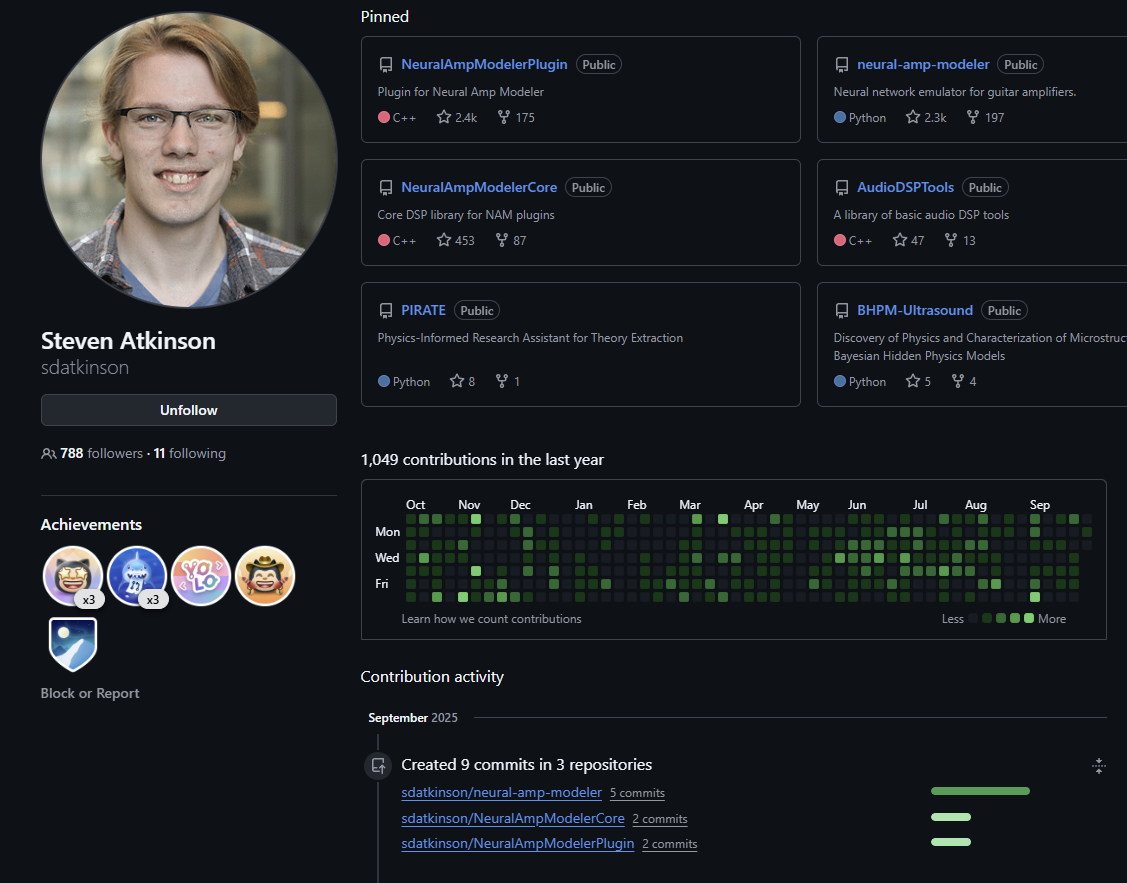
Task: Click the 'Created 9 commits in 3 repositories' text
Action: (526, 765)
